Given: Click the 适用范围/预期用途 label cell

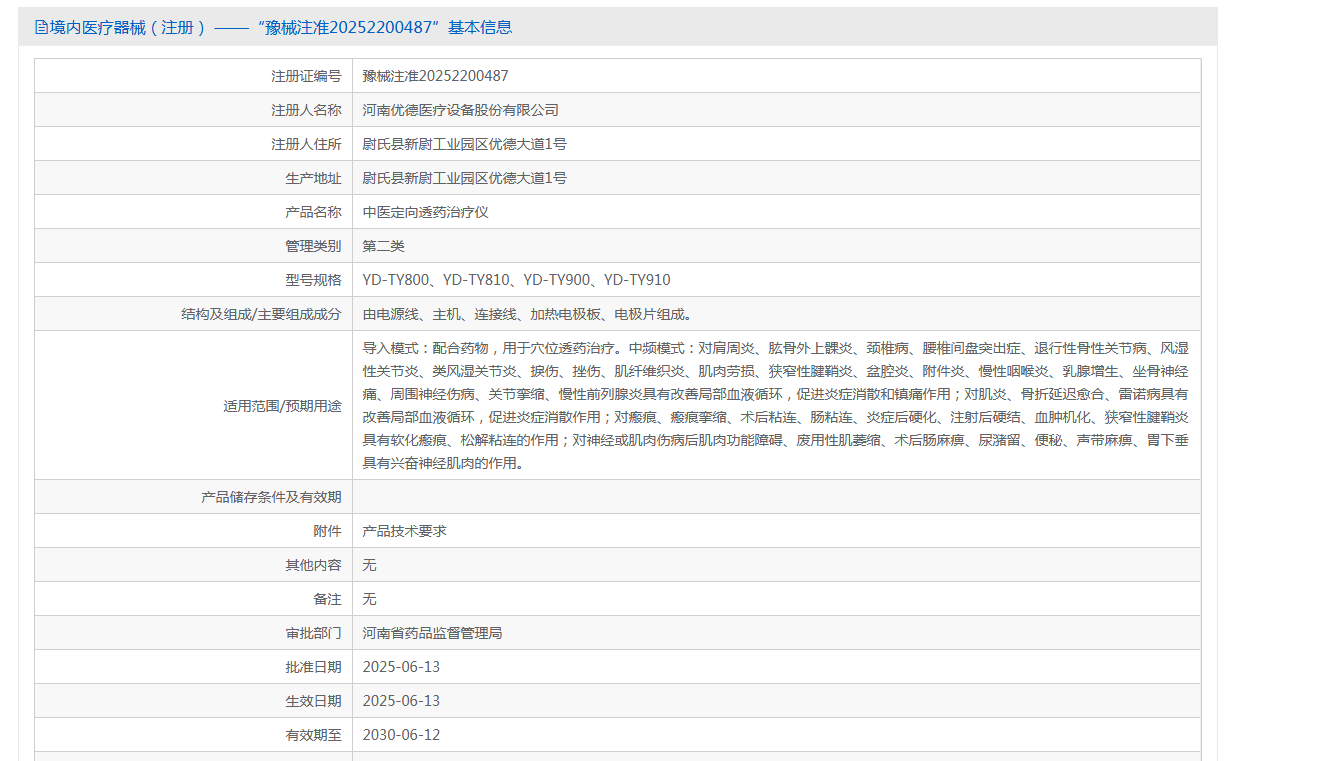Looking at the screenshot, I should click(x=194, y=405).
